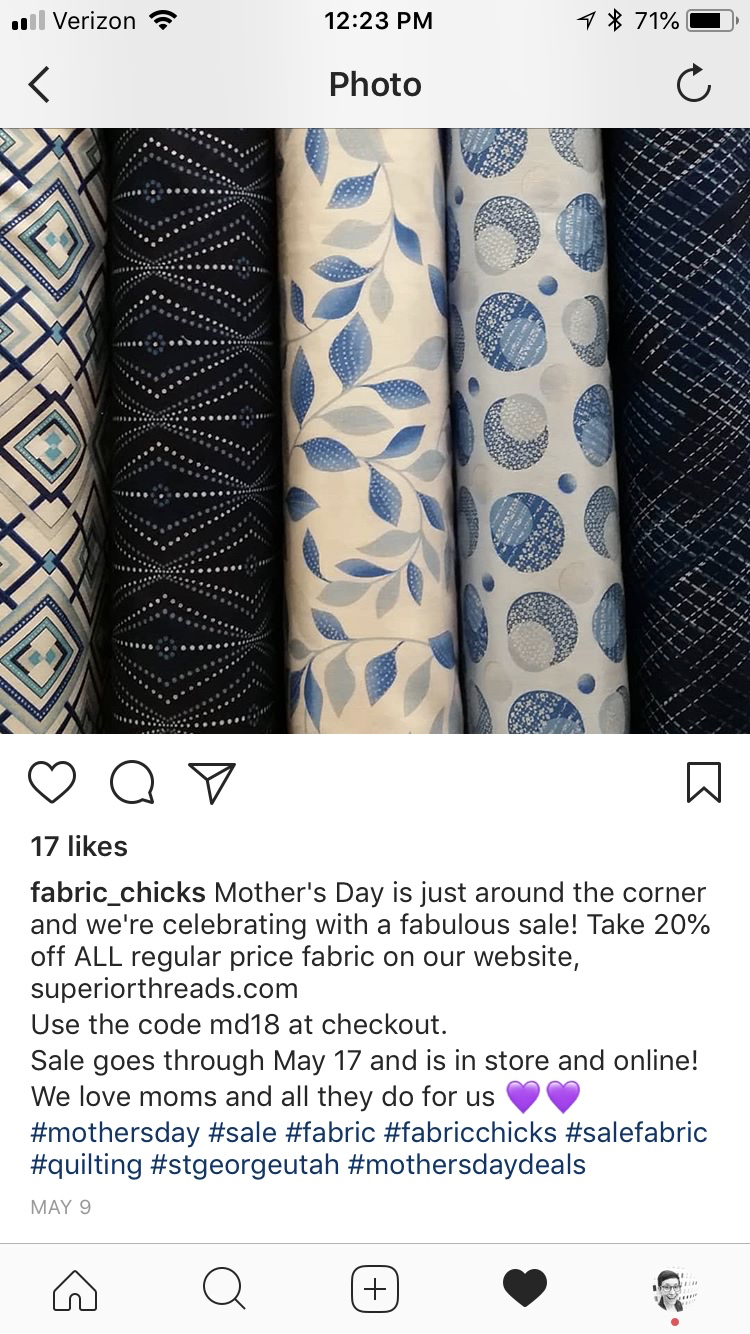Image resolution: width=750 pixels, height=1334 pixels.
Task: Open comments with speech bubble icon
Action: coord(132,783)
